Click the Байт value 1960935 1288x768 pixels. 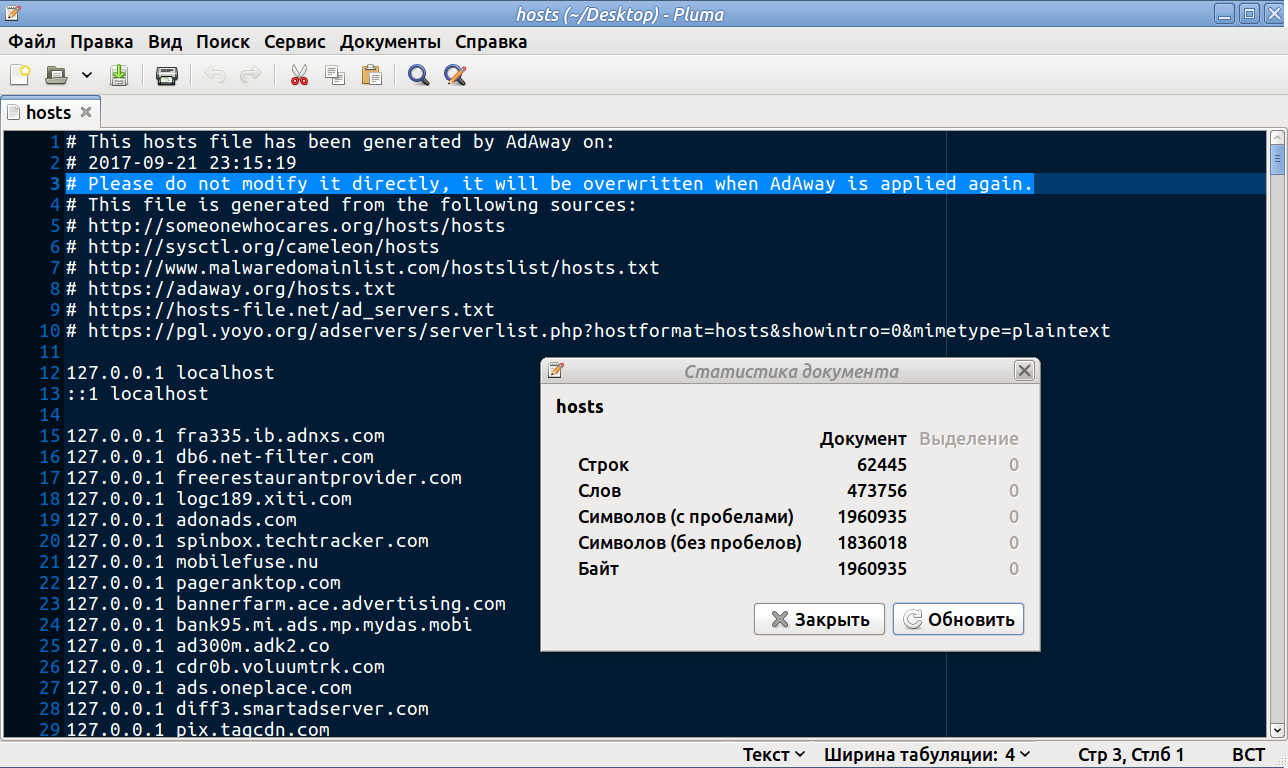(872, 569)
